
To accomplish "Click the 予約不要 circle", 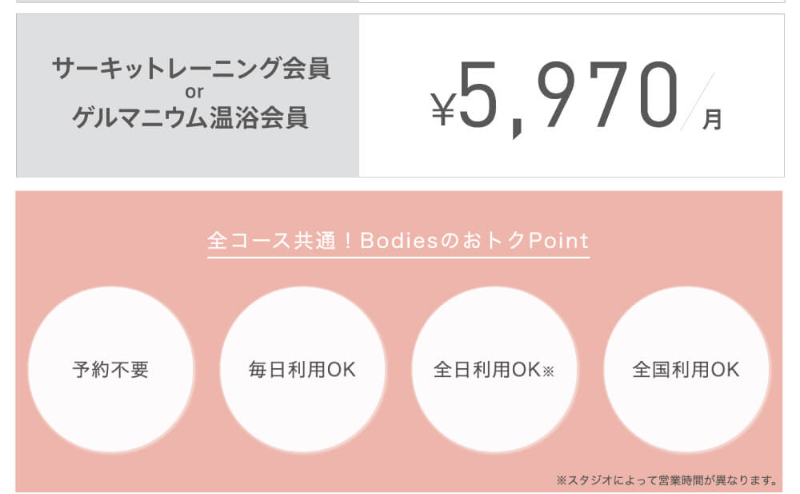I will click(x=111, y=369).
